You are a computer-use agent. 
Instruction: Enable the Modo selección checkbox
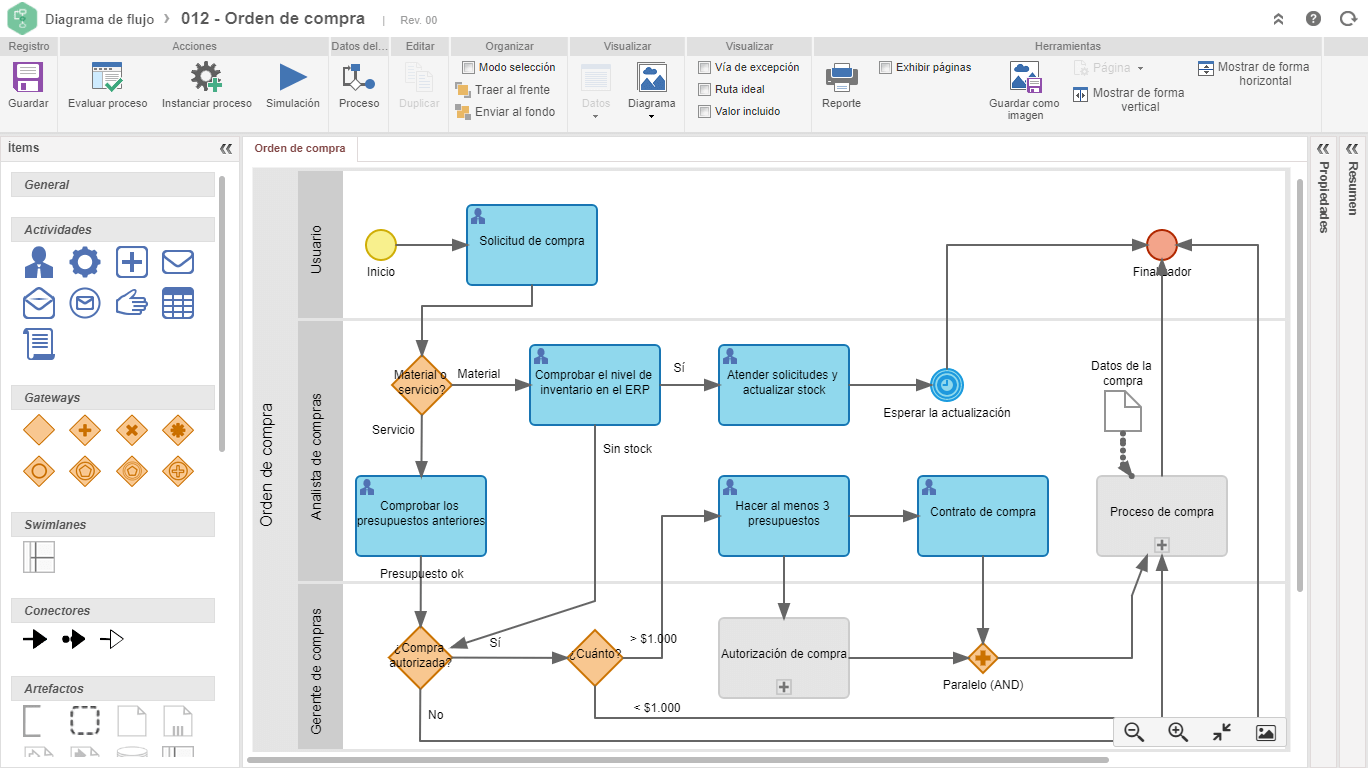pos(468,67)
